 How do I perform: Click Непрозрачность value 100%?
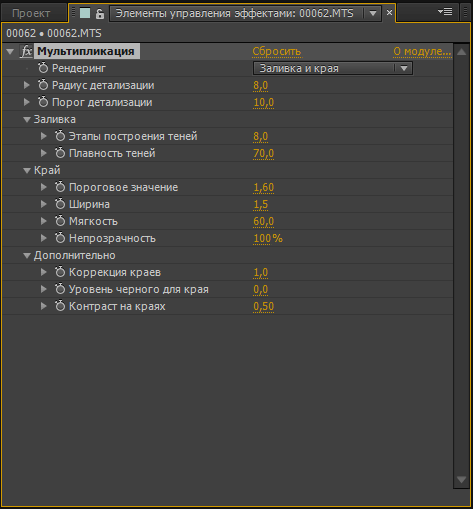[x=268, y=238]
